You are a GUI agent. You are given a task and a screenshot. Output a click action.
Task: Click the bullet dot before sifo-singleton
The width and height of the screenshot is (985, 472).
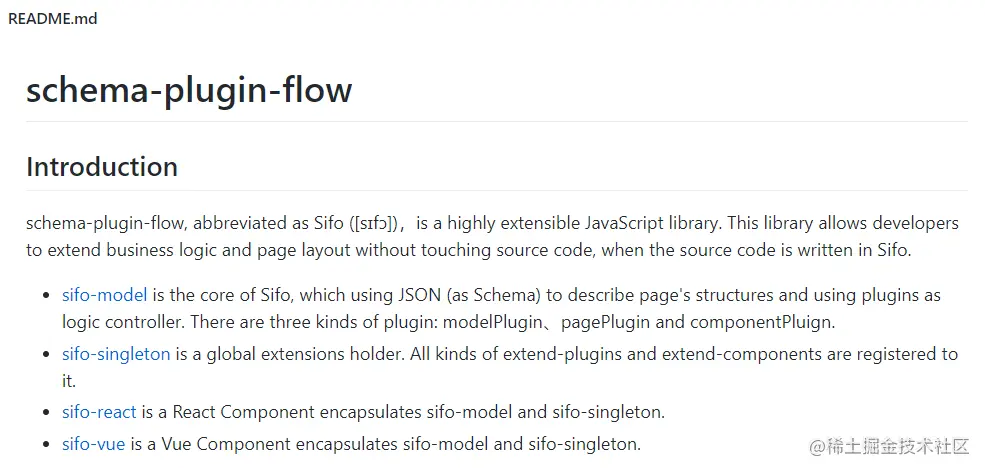tap(45, 354)
